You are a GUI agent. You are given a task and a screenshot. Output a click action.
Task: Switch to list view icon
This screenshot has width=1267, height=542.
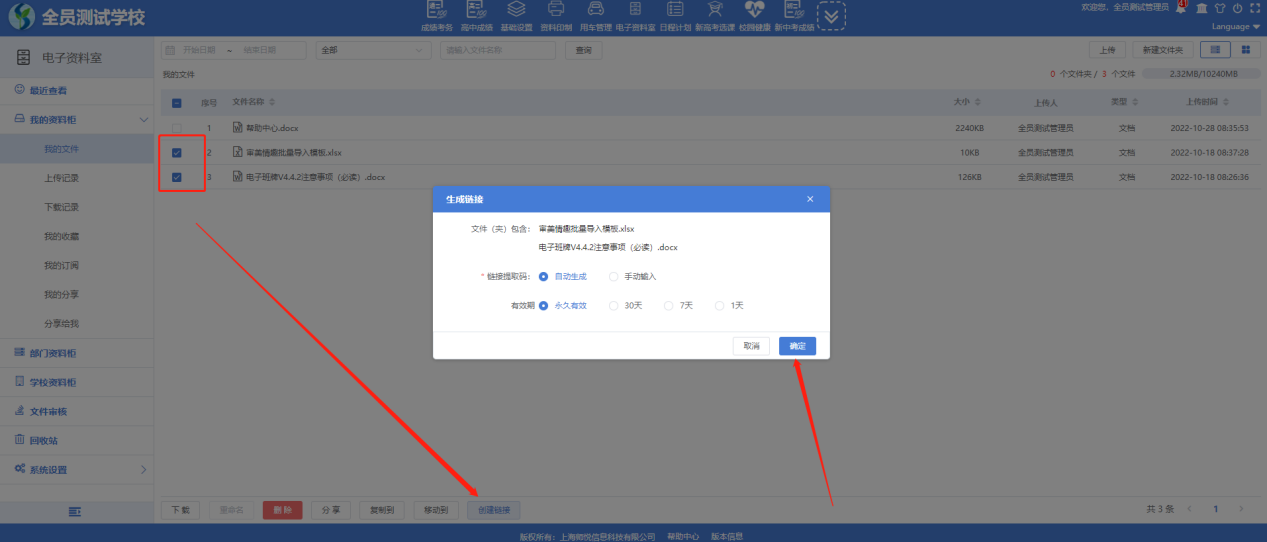click(x=1215, y=49)
